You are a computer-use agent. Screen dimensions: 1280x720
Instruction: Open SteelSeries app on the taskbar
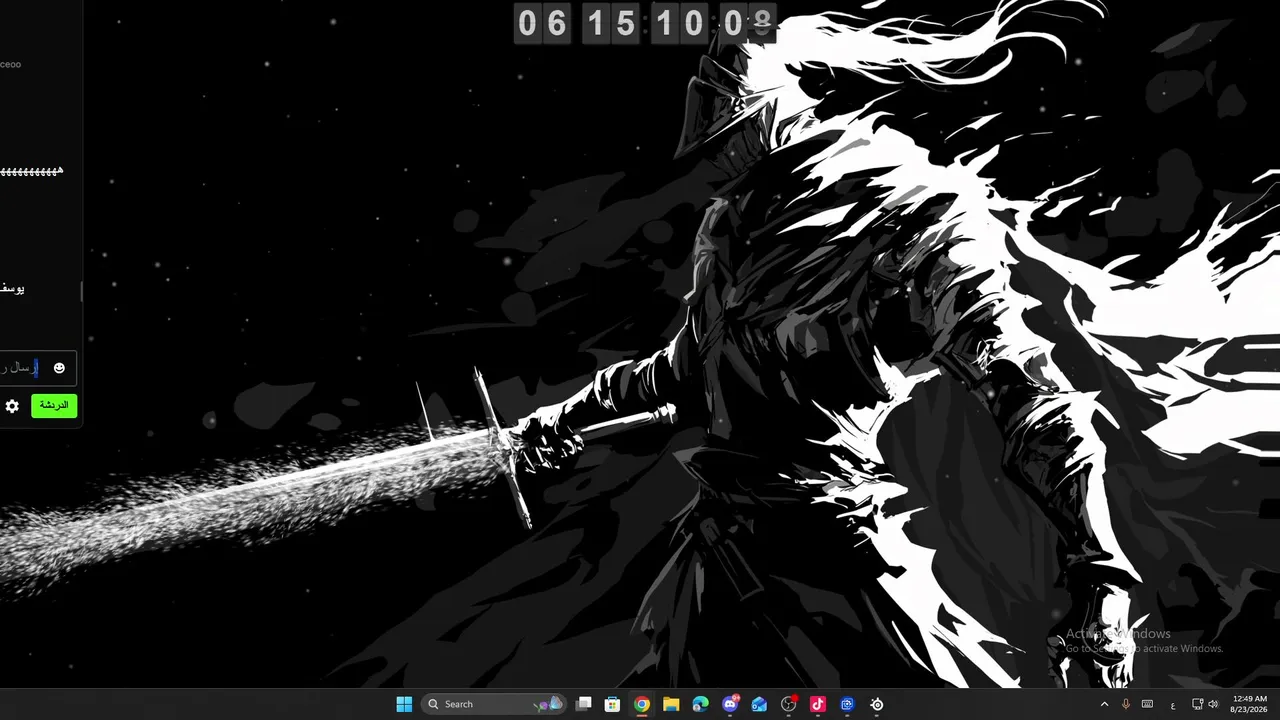[877, 704]
